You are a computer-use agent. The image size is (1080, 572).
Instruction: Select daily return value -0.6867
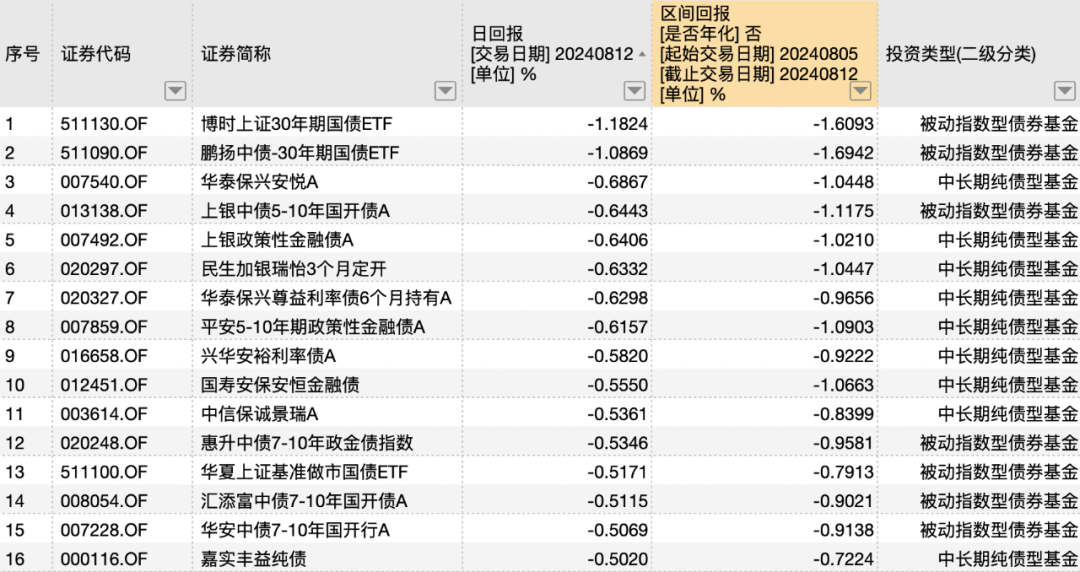pyautogui.click(x=617, y=182)
